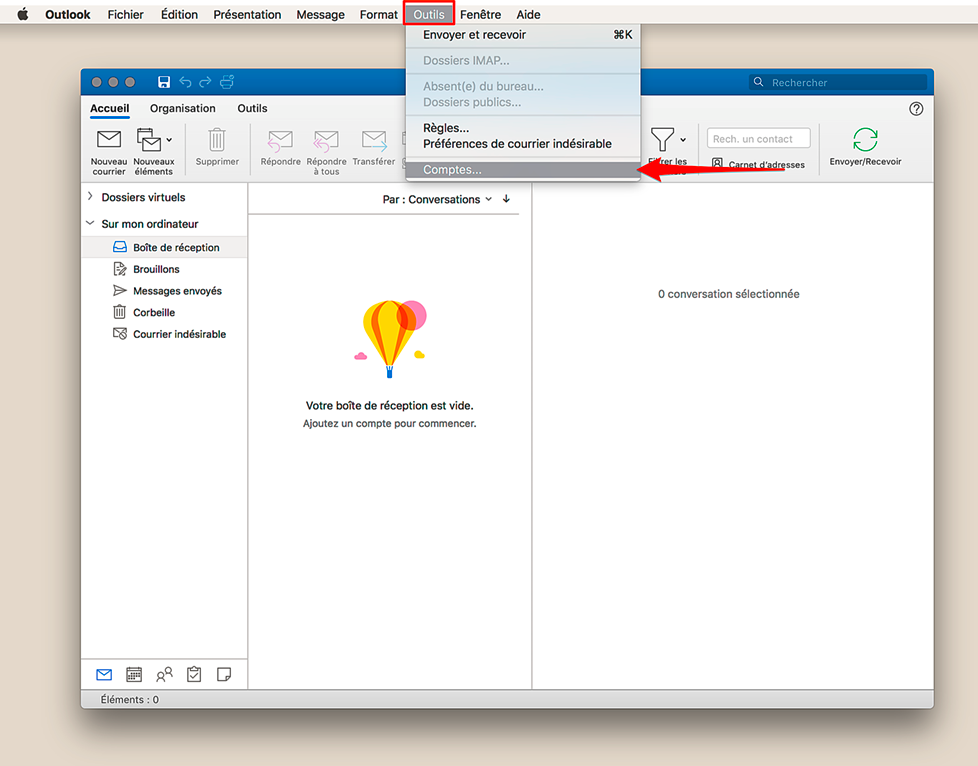Screen dimensions: 978x766
Task: Click the Envoyer/Recevoir sync icon
Action: (865, 140)
